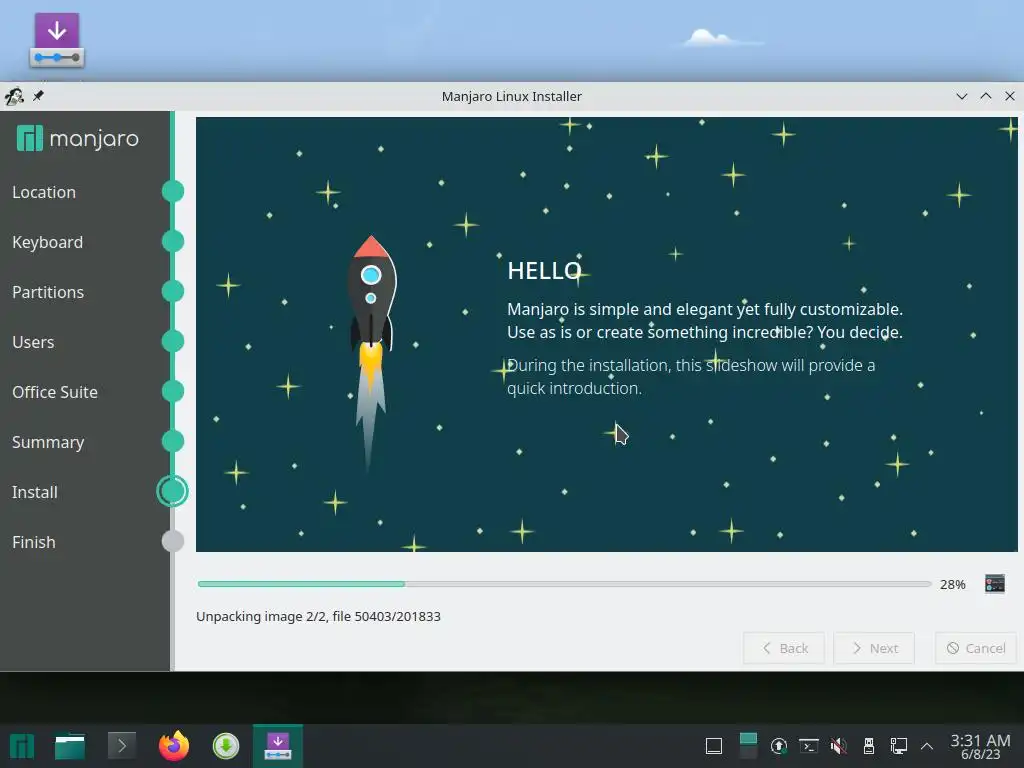Click the Back button
Image resolution: width=1024 pixels, height=768 pixels.
pos(784,648)
